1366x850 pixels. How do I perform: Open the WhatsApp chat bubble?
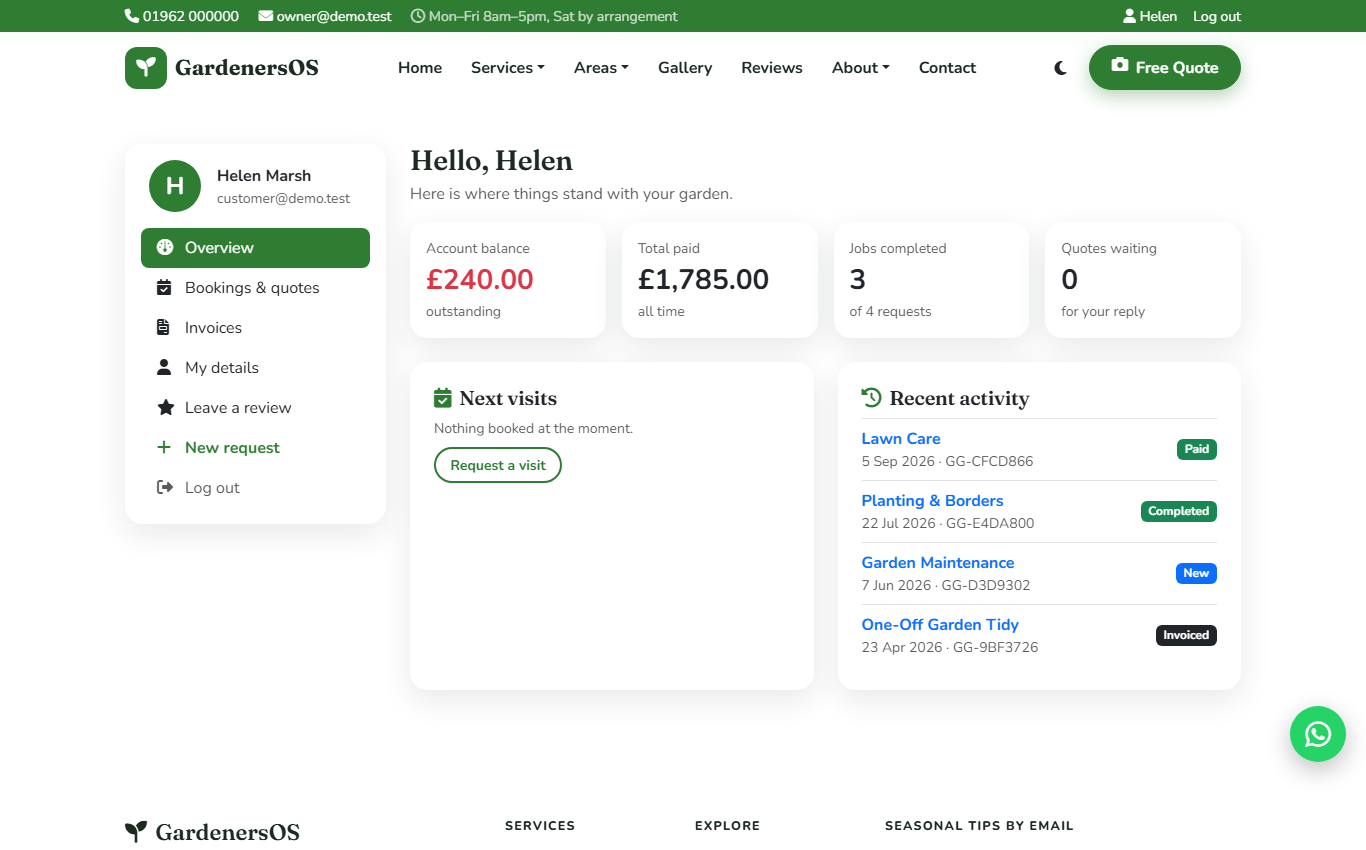1318,734
